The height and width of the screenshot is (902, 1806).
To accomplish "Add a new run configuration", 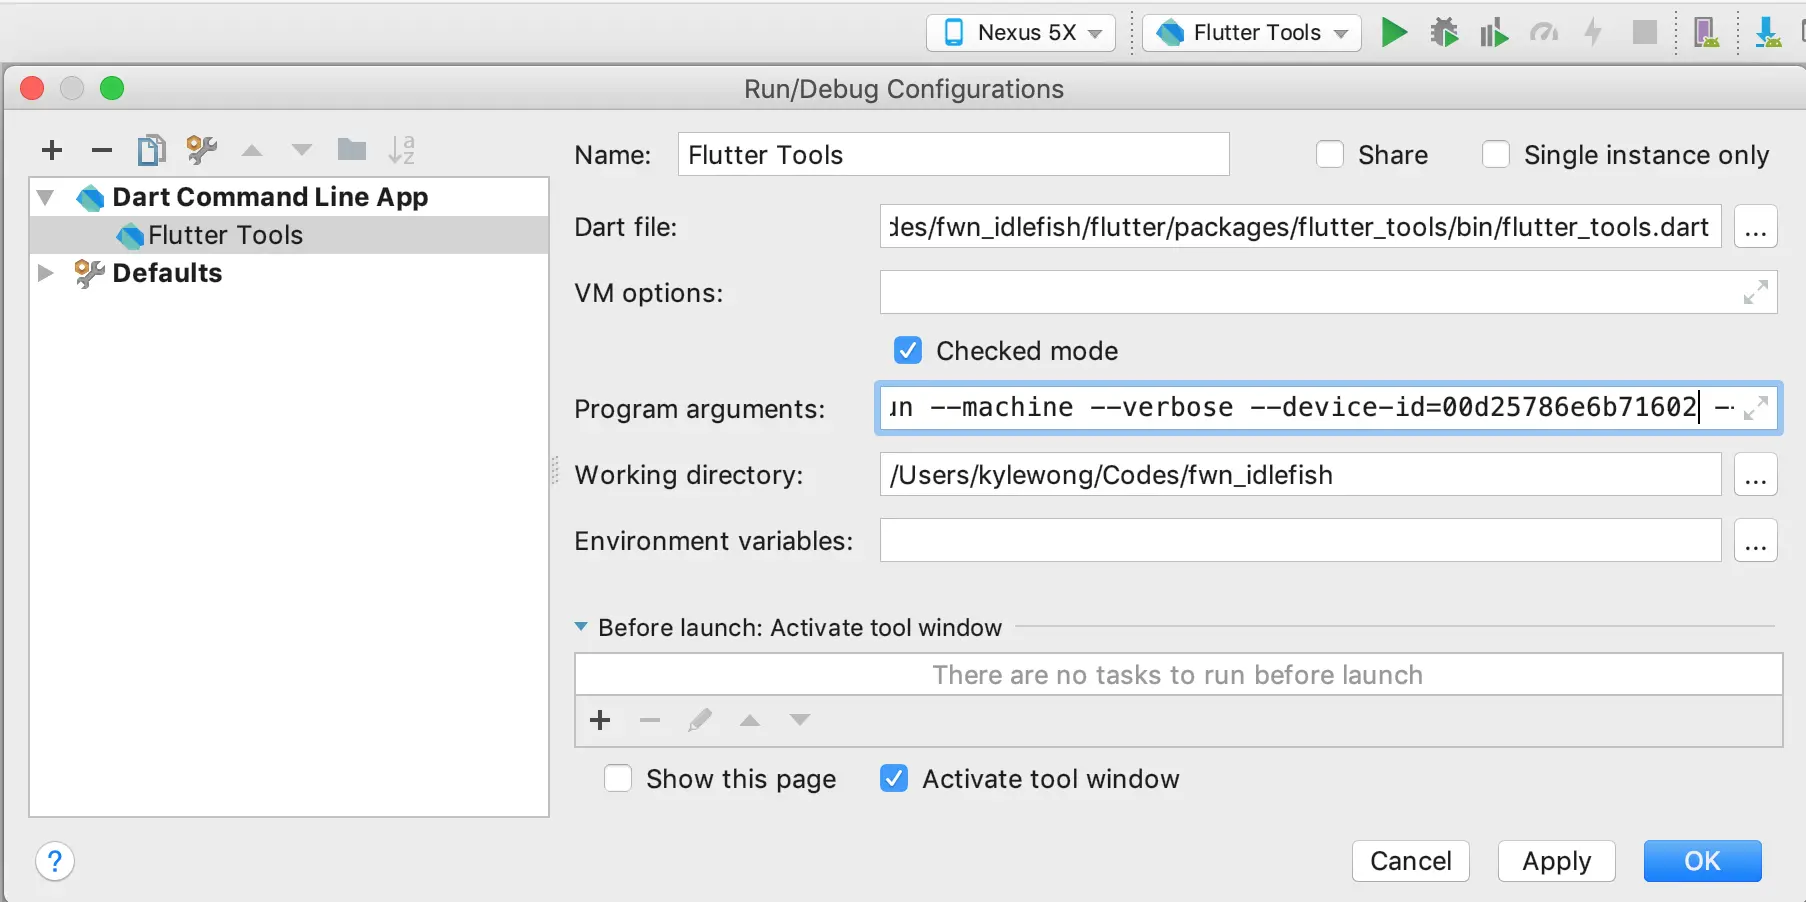I will pos(52,150).
